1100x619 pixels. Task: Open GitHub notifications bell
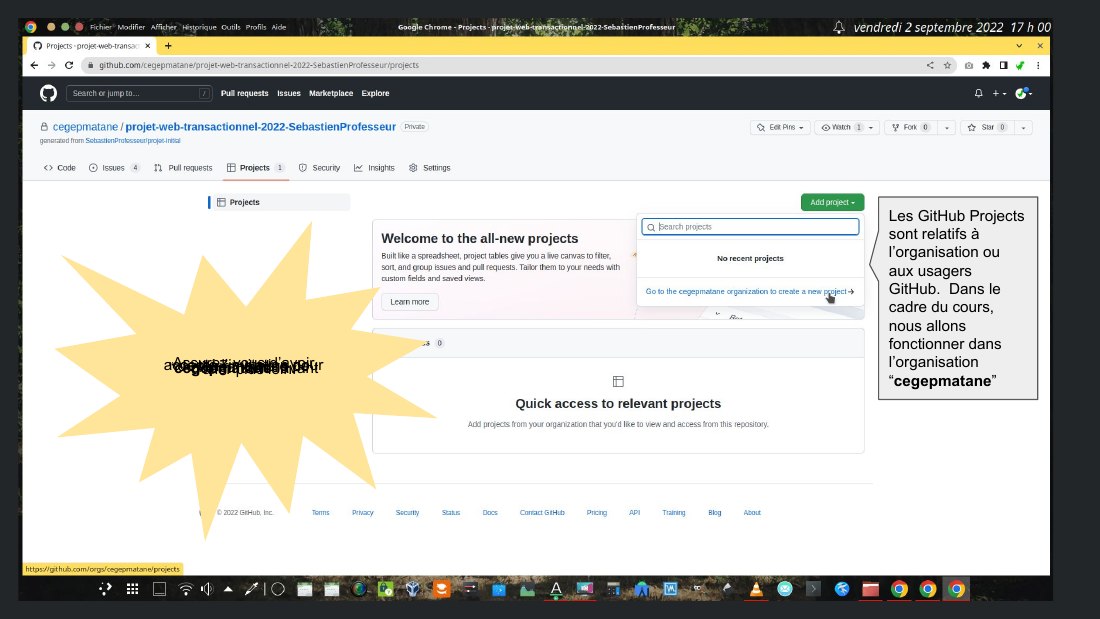(x=979, y=93)
